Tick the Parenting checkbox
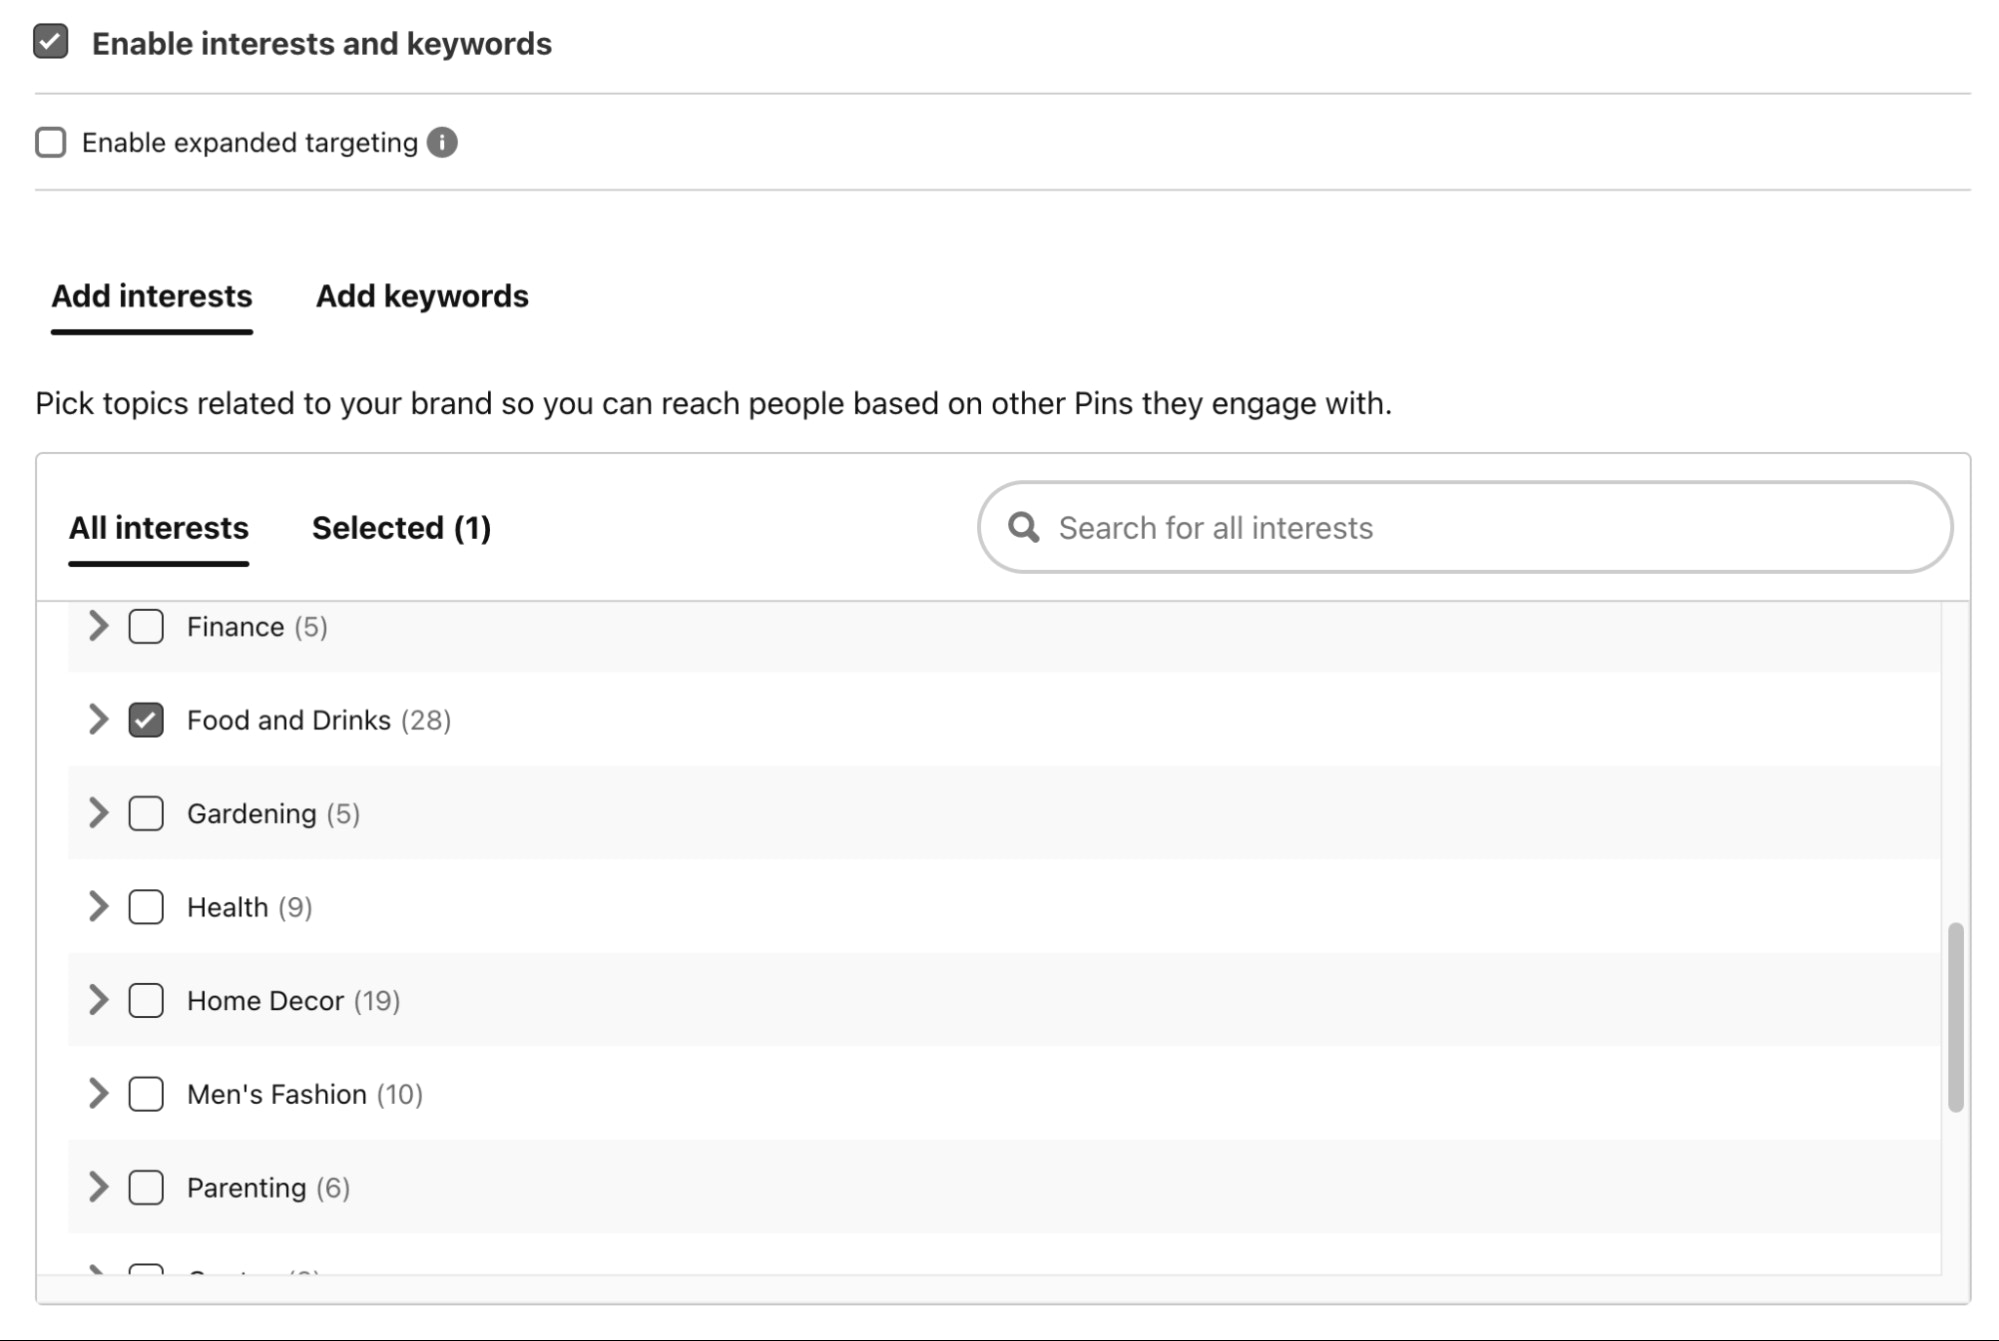The image size is (1999, 1341). tap(146, 1188)
